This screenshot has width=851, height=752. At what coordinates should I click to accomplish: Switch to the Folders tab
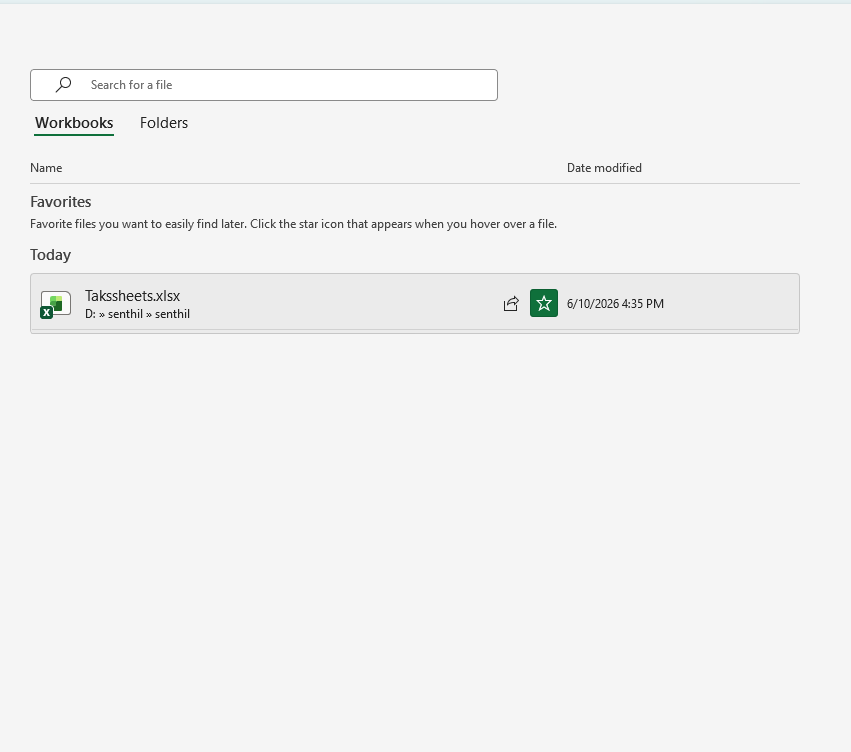pyautogui.click(x=164, y=123)
